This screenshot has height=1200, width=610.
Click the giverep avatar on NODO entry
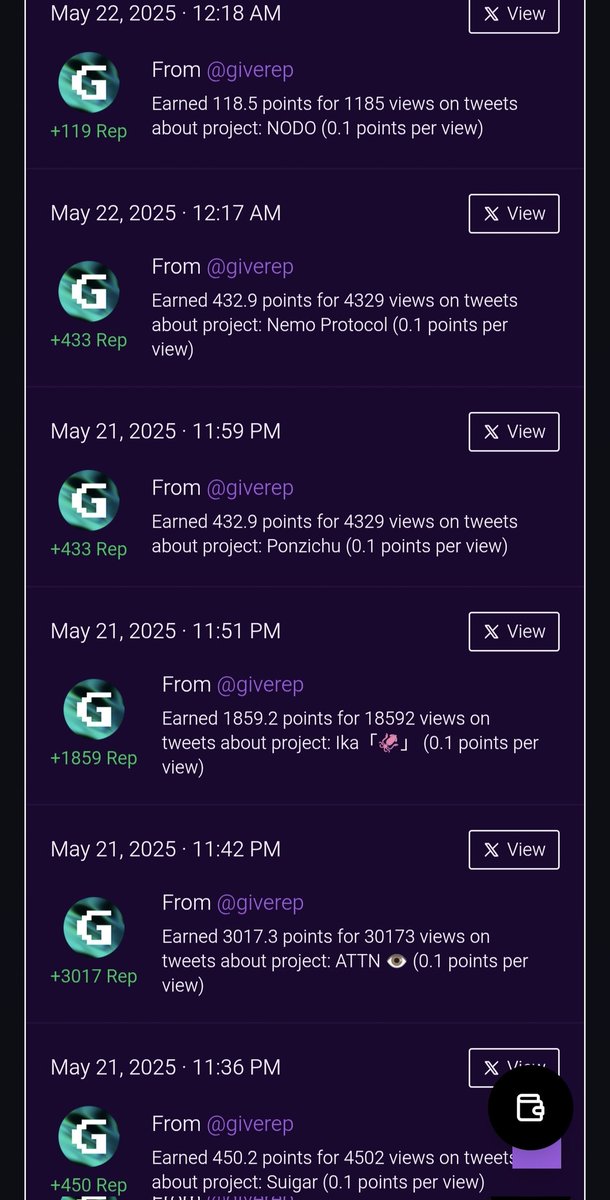pos(89,82)
